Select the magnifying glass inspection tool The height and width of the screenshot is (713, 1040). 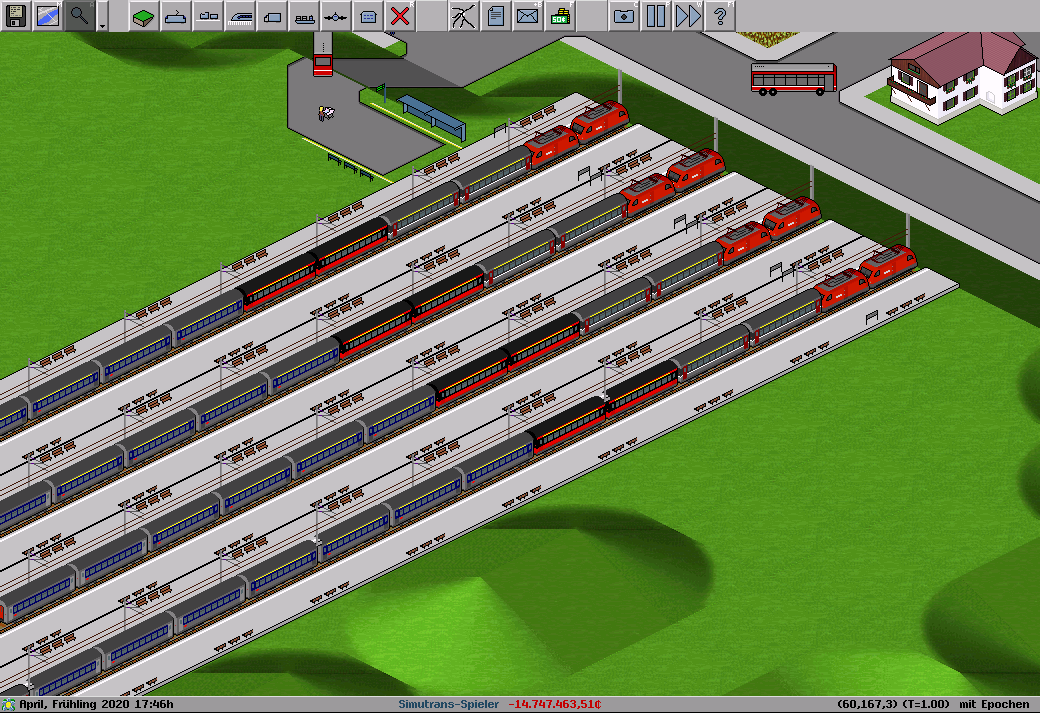point(80,16)
